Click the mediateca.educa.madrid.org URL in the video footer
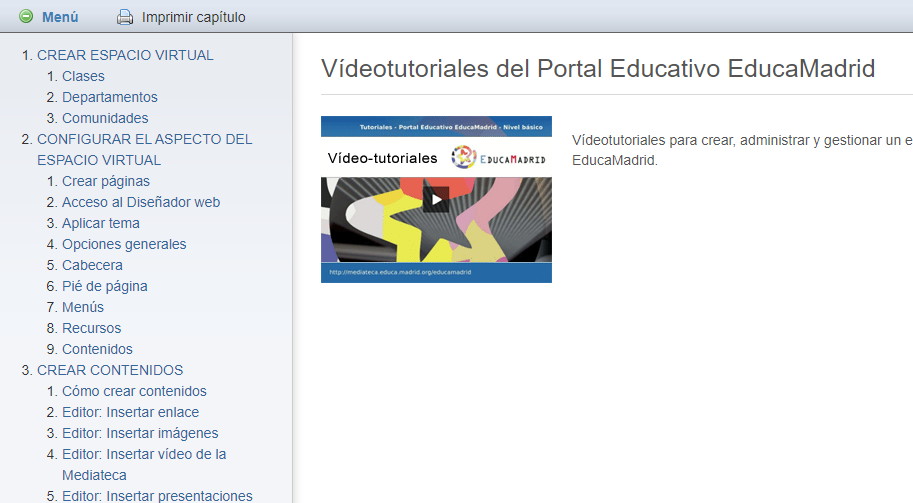913x503 pixels. (400, 272)
